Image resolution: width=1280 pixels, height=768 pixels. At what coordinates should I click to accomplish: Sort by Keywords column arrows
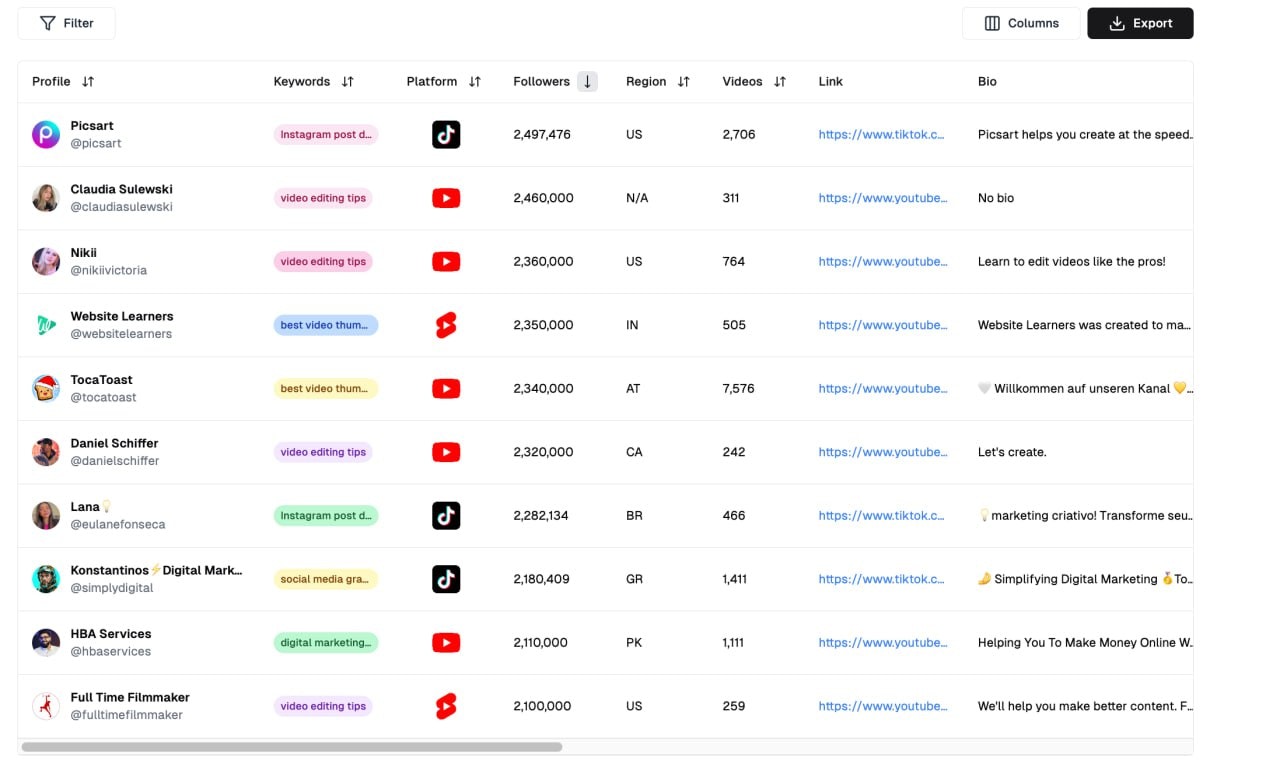tap(348, 82)
